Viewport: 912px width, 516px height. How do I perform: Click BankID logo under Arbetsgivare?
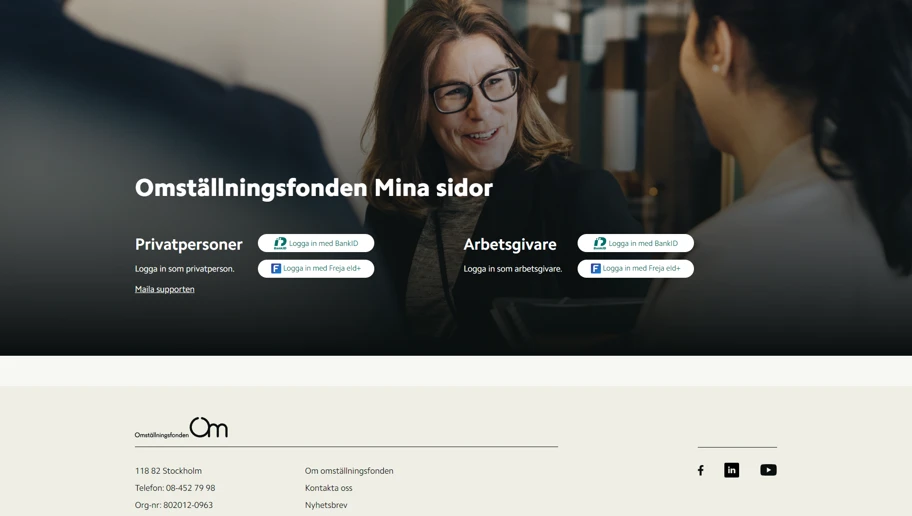click(x=600, y=243)
